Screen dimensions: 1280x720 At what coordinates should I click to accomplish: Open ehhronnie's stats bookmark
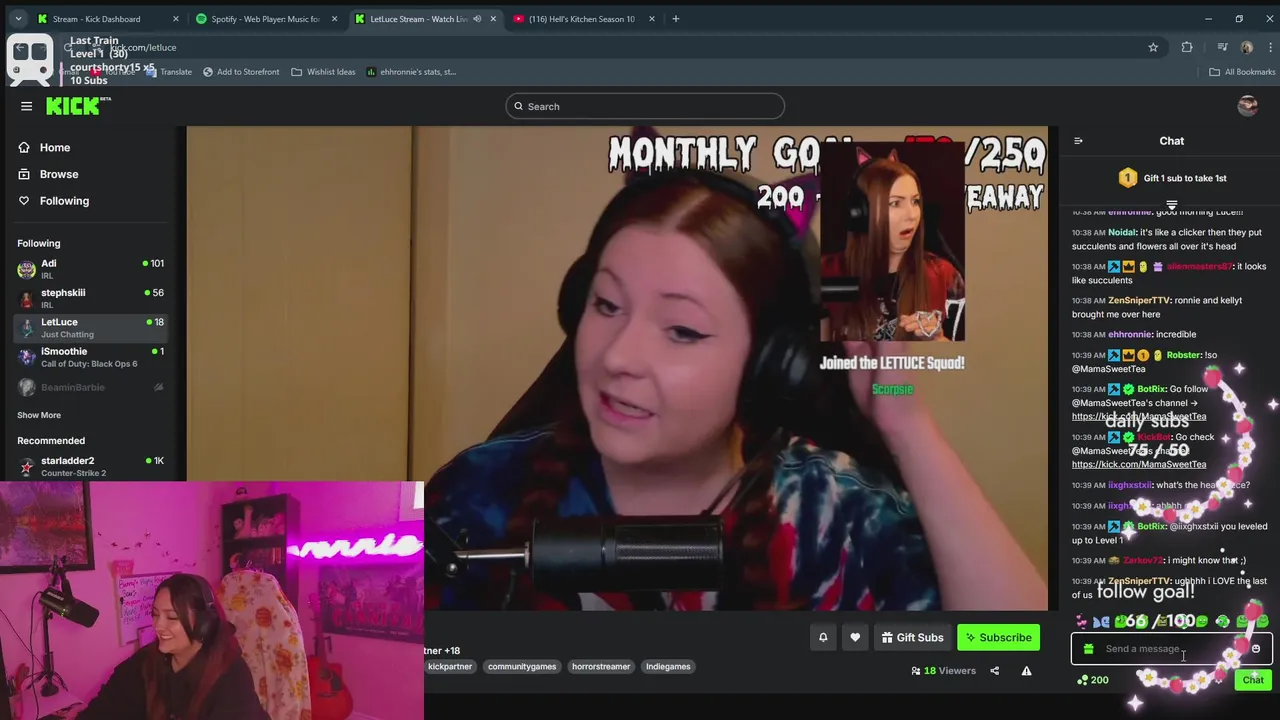[411, 72]
